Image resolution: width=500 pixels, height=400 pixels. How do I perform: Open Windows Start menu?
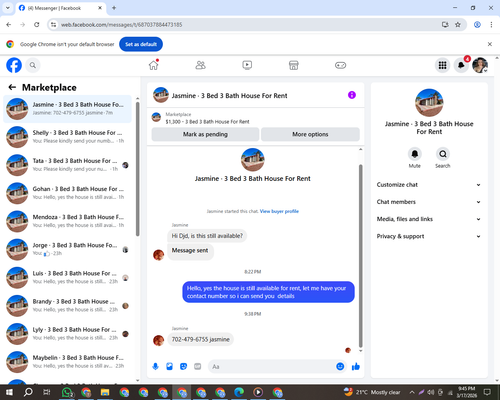(x=9, y=392)
